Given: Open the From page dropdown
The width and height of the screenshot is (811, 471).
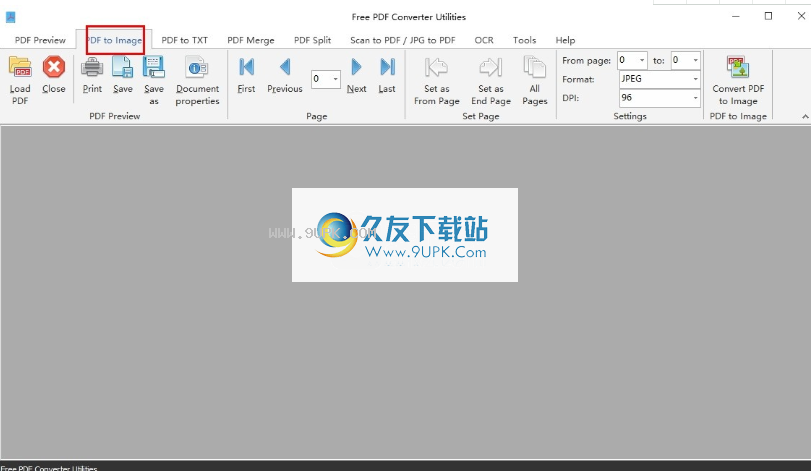Looking at the screenshot, I should point(642,60).
